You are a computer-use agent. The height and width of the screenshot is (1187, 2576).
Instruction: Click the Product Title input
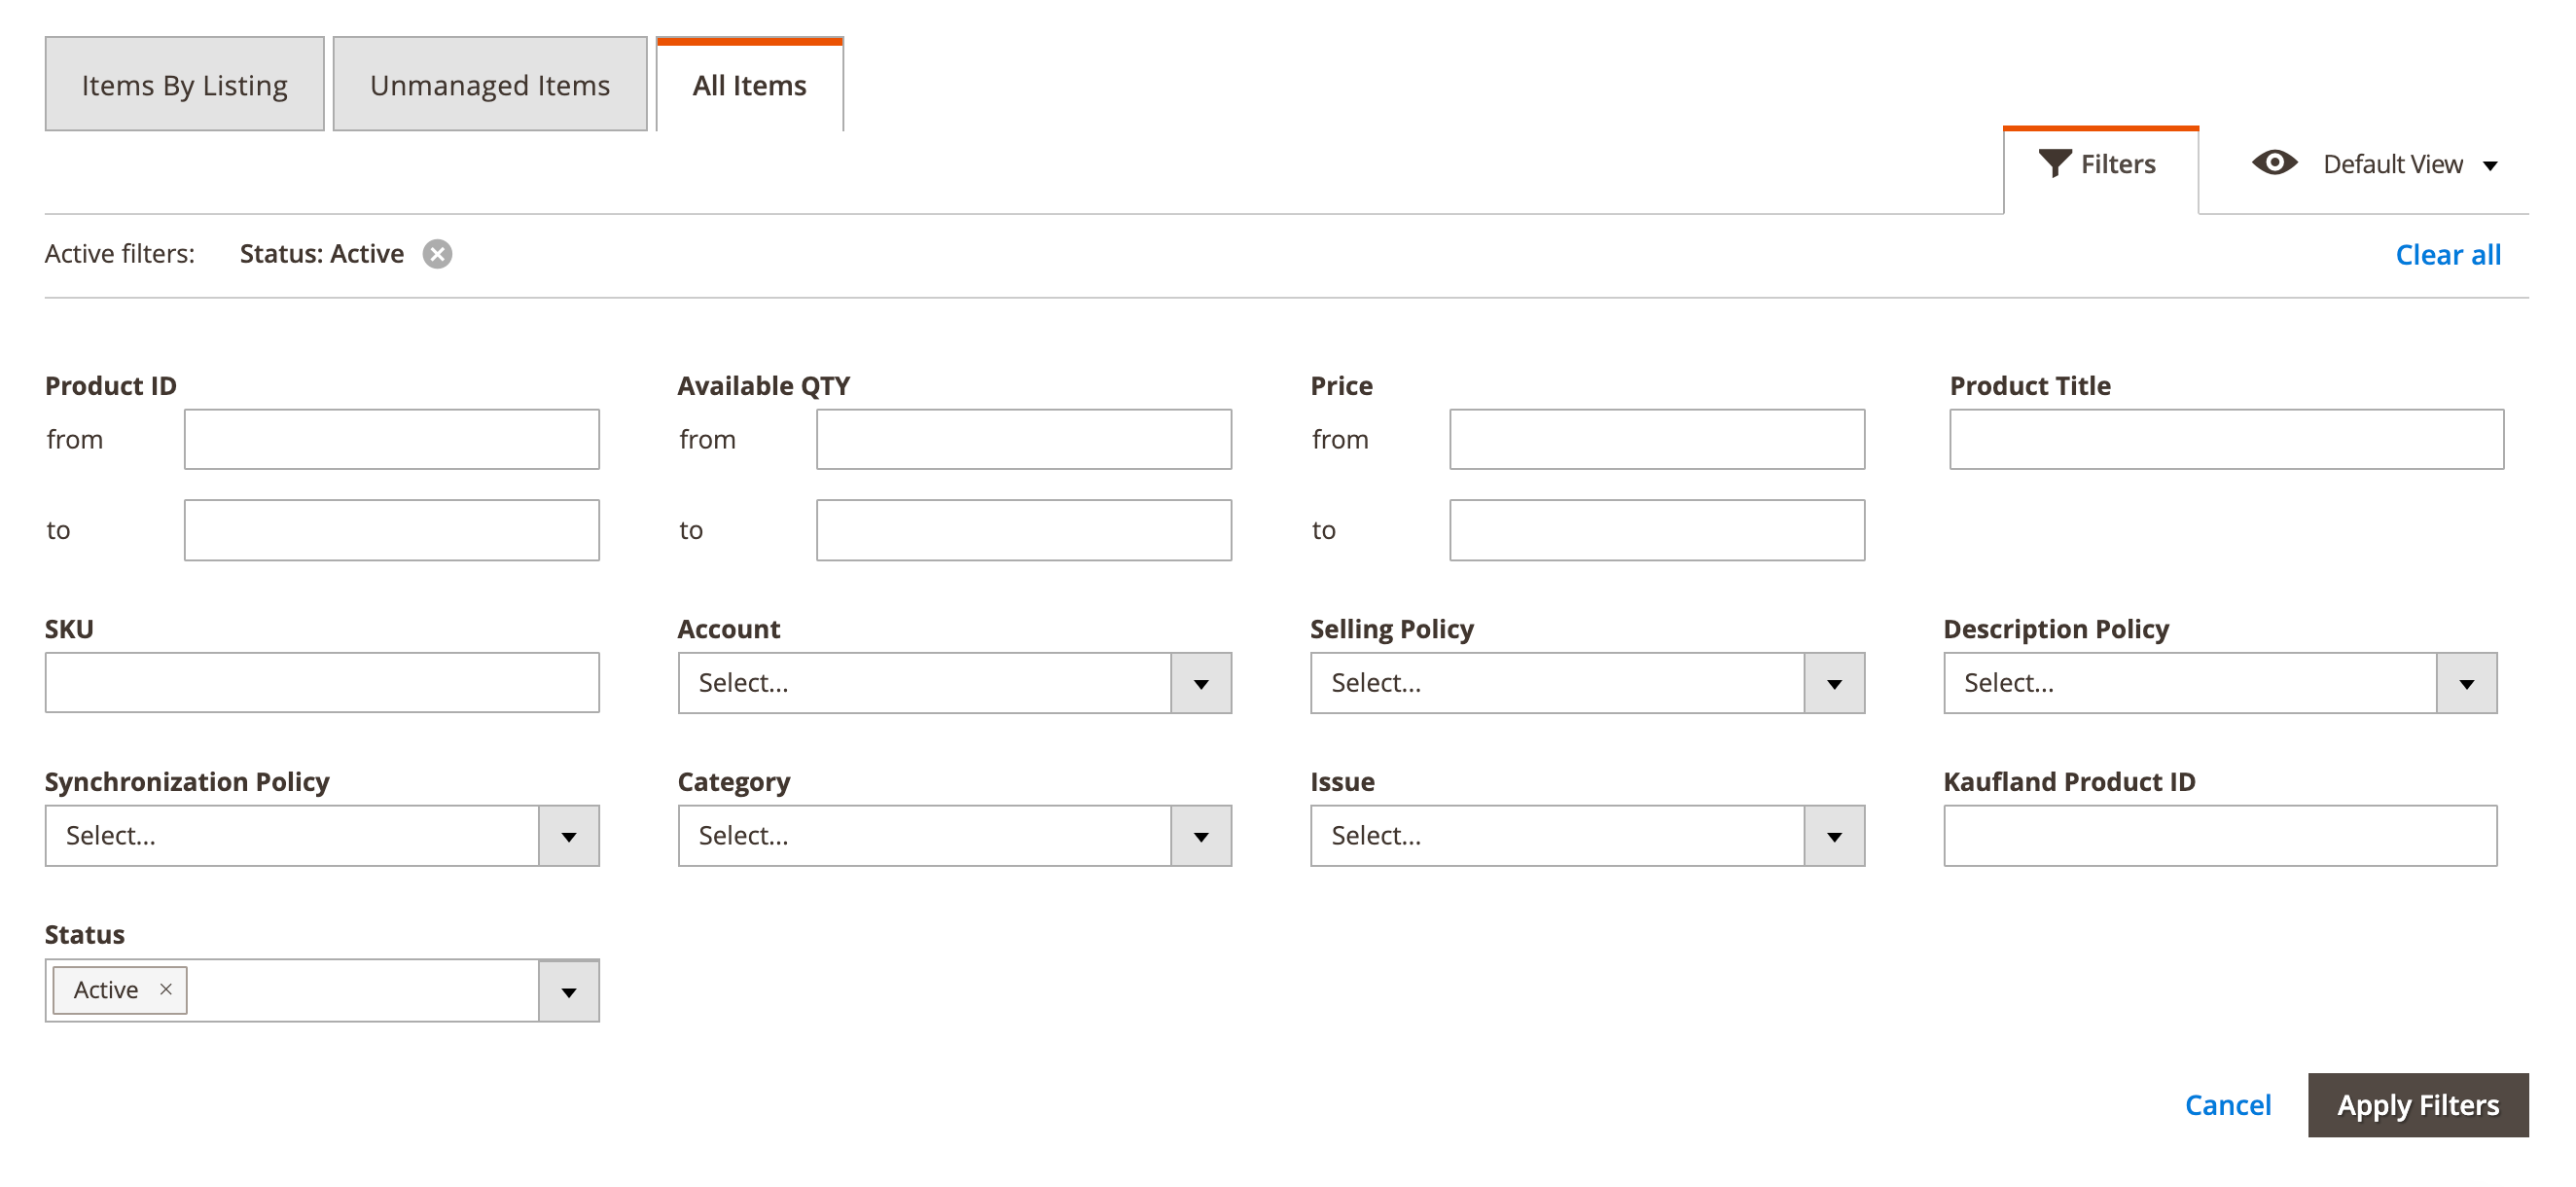click(x=2226, y=439)
